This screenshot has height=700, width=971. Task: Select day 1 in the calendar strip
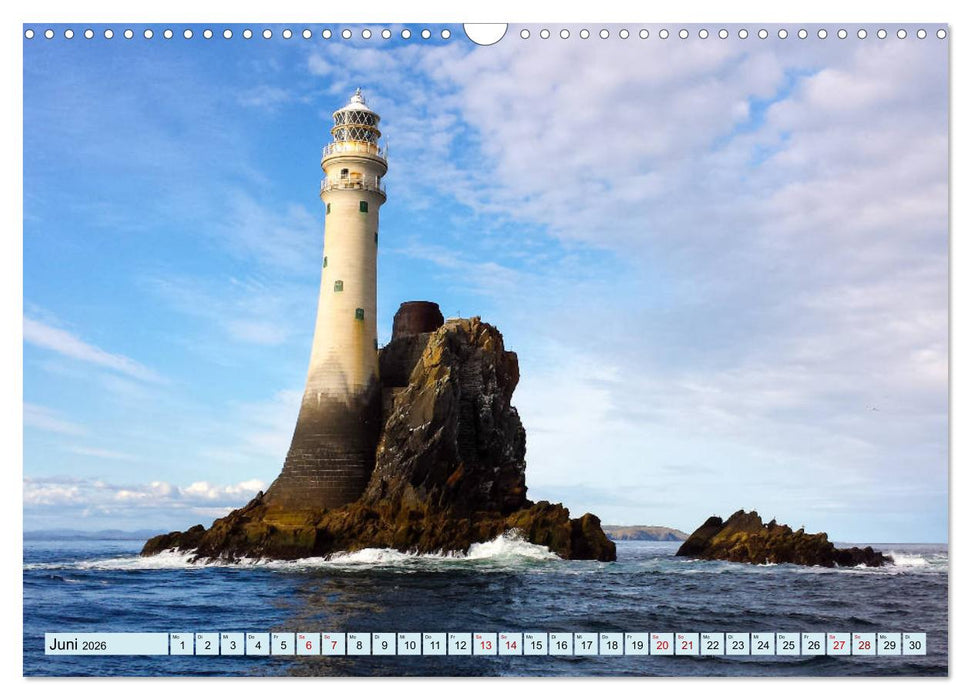click(x=181, y=644)
